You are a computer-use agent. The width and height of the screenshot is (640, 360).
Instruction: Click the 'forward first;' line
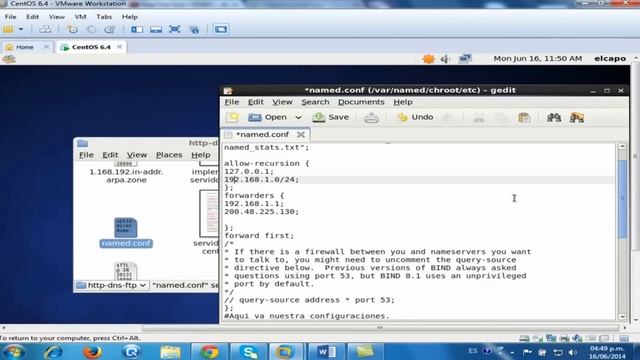(x=259, y=236)
